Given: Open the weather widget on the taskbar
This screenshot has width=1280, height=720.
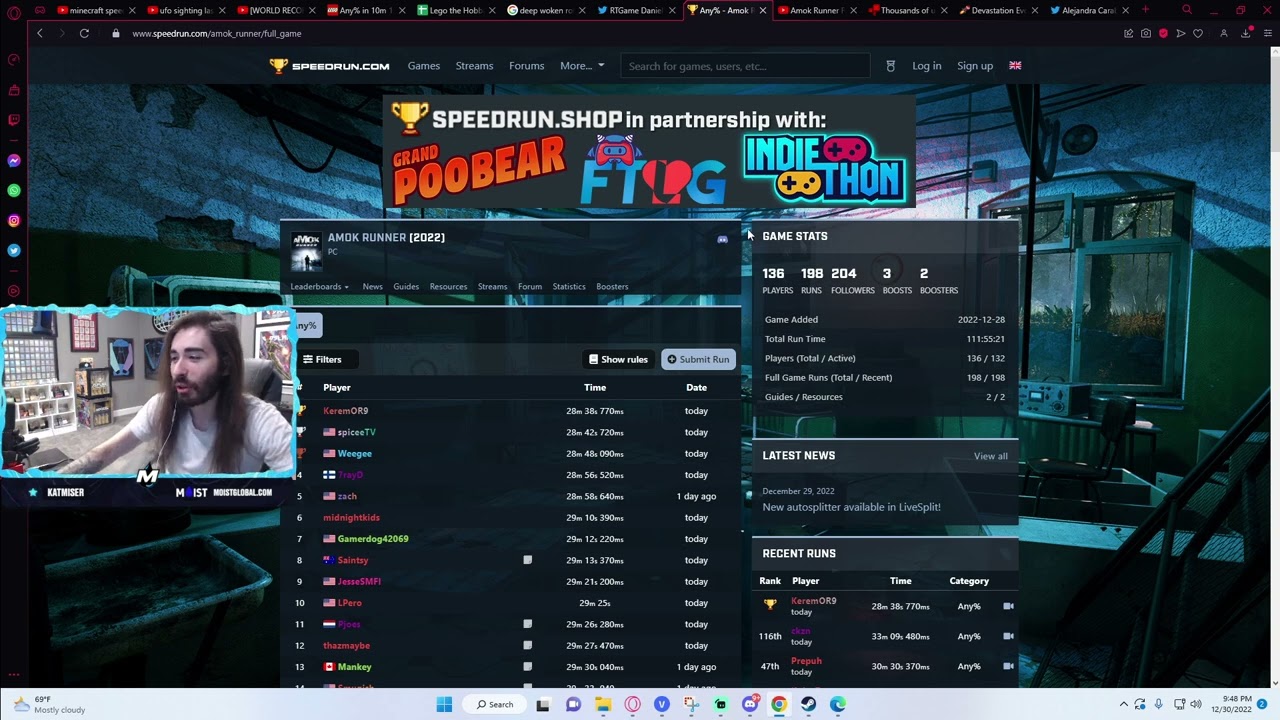Looking at the screenshot, I should 48,704.
